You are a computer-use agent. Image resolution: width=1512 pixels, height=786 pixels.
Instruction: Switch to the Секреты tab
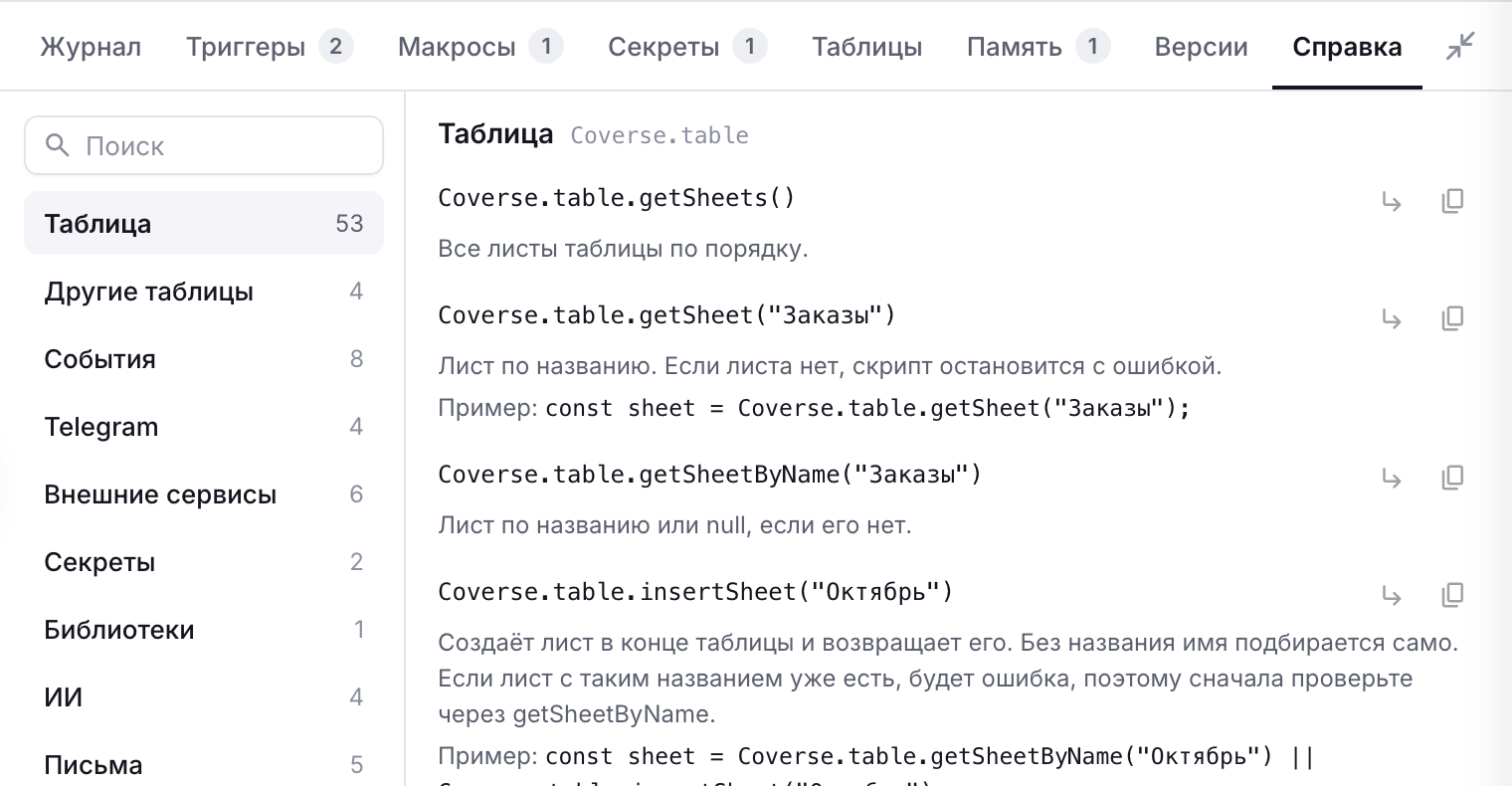(688, 47)
